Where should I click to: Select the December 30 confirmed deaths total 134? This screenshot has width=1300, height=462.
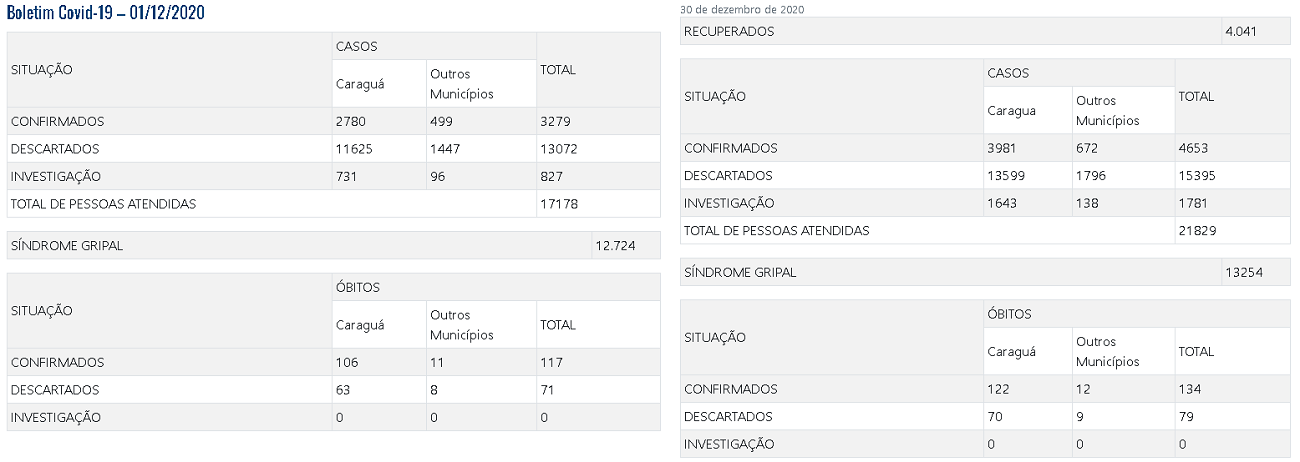pyautogui.click(x=1190, y=389)
